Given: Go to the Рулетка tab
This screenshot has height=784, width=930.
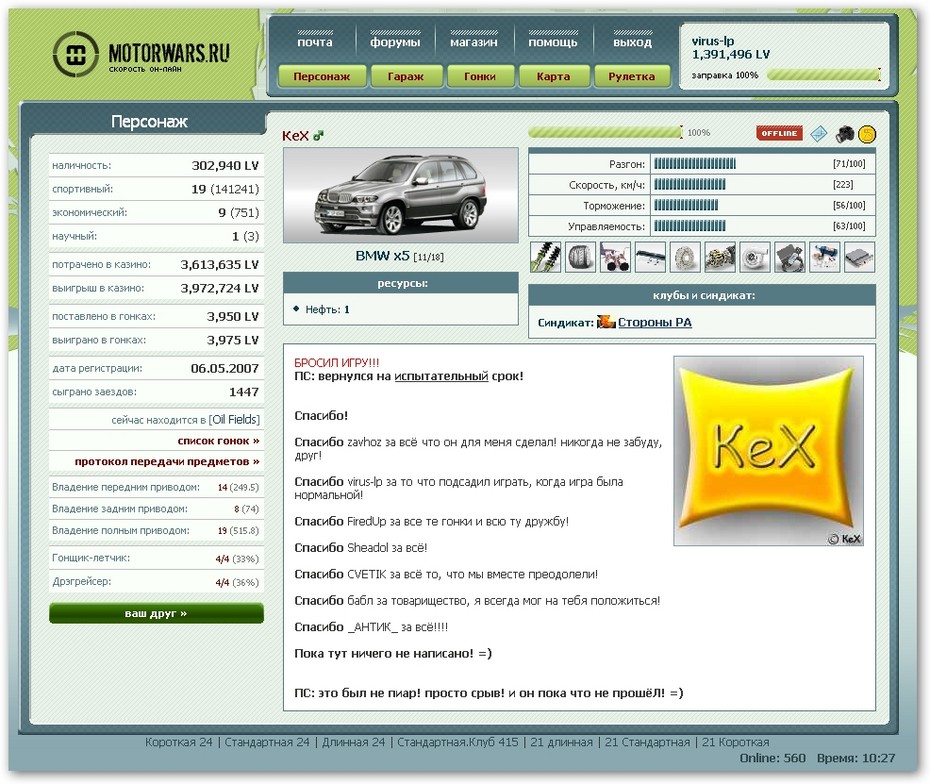Looking at the screenshot, I should 632,76.
